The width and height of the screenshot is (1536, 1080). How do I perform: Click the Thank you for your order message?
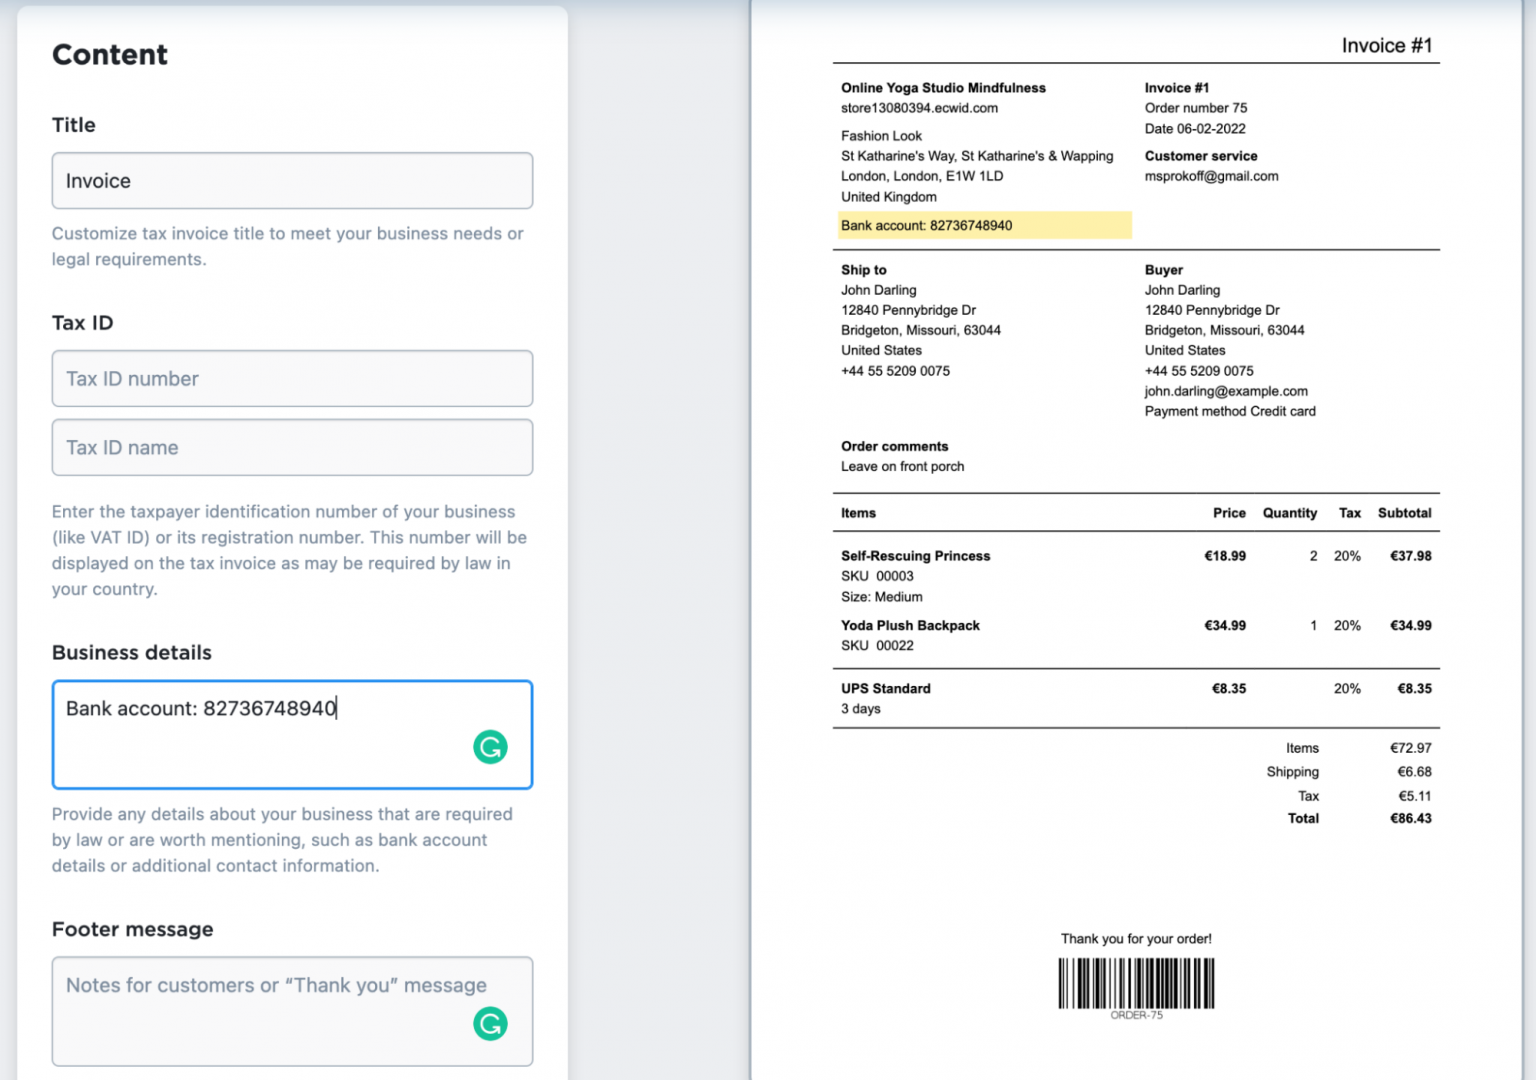(1135, 939)
